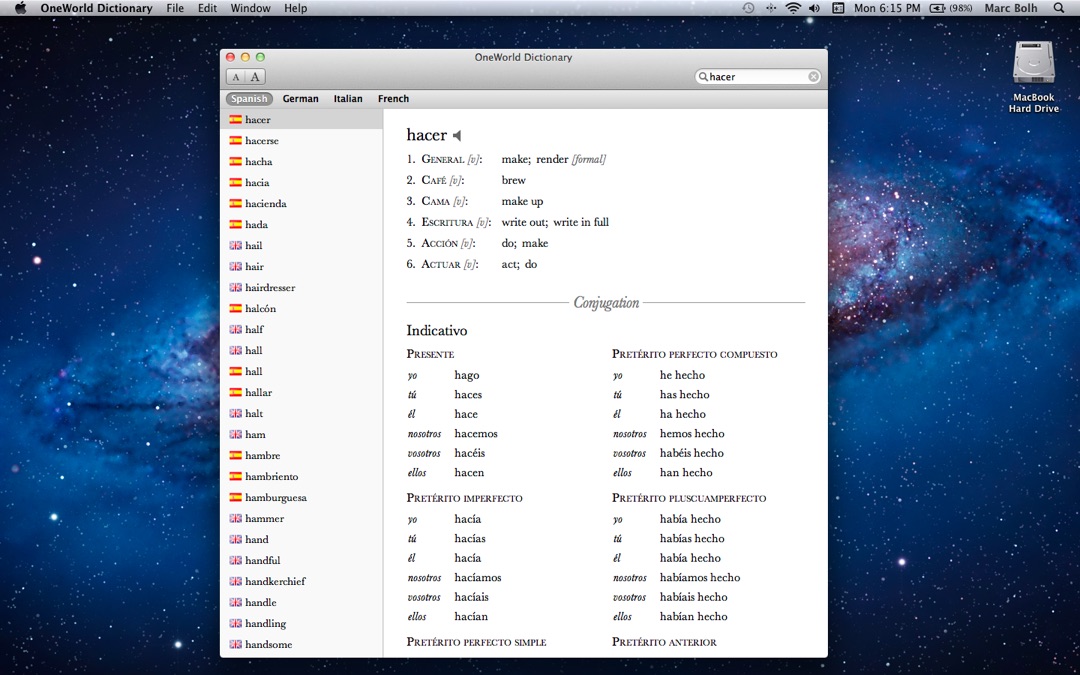Select halt in word list

302,413
